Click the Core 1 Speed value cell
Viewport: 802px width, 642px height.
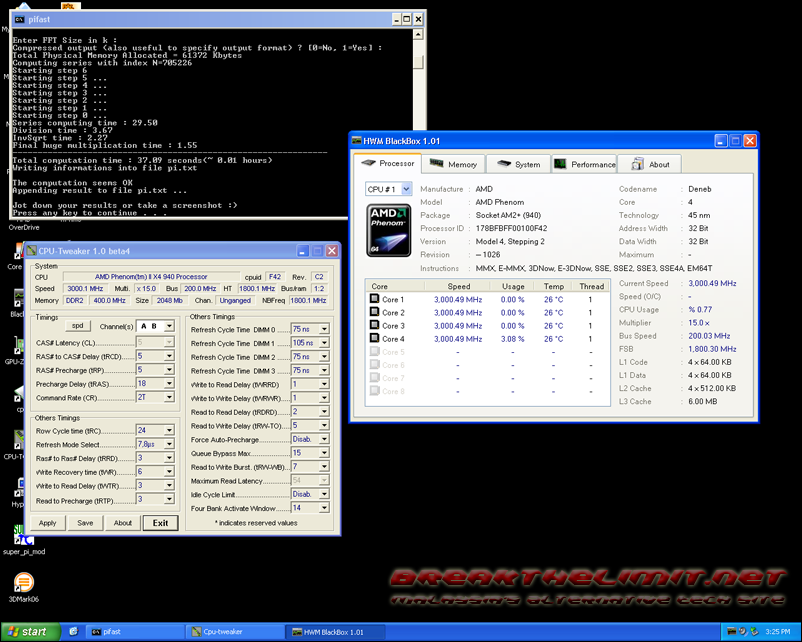pos(458,299)
